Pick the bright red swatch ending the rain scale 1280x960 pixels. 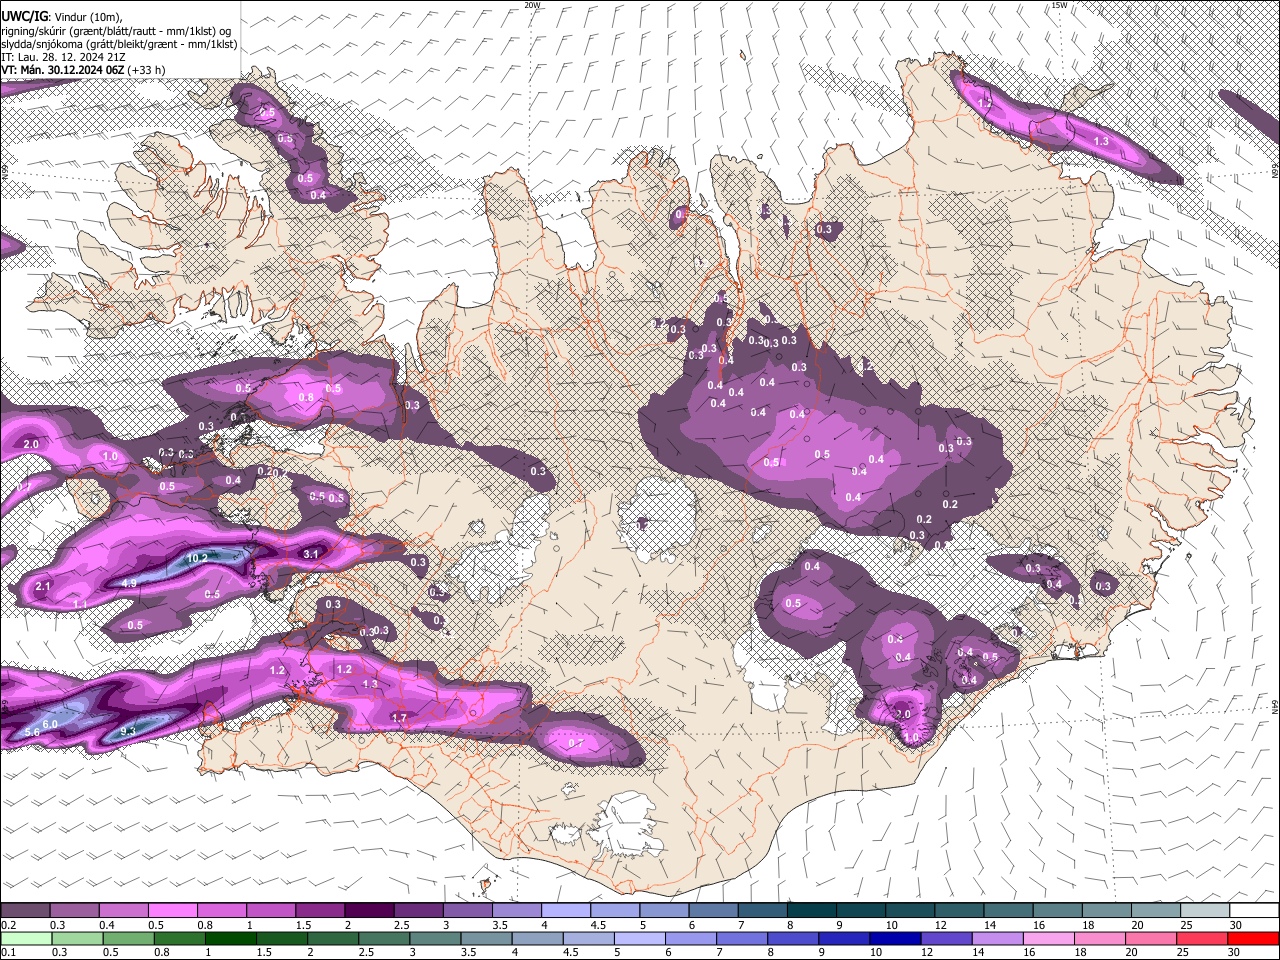1253,938
